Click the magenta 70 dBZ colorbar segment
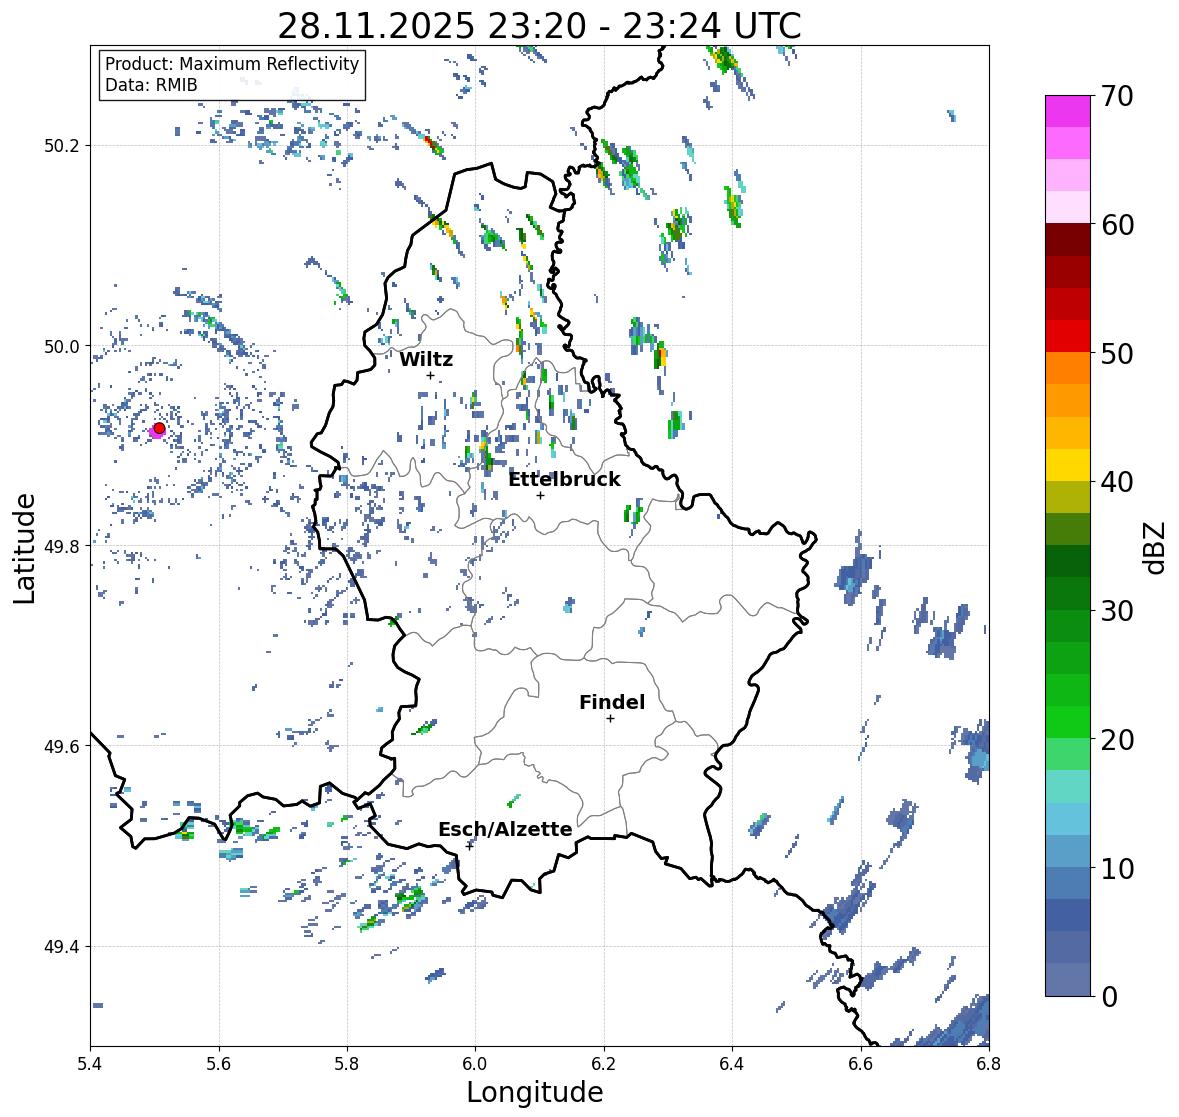The height and width of the screenshot is (1117, 1179). 1068,111
